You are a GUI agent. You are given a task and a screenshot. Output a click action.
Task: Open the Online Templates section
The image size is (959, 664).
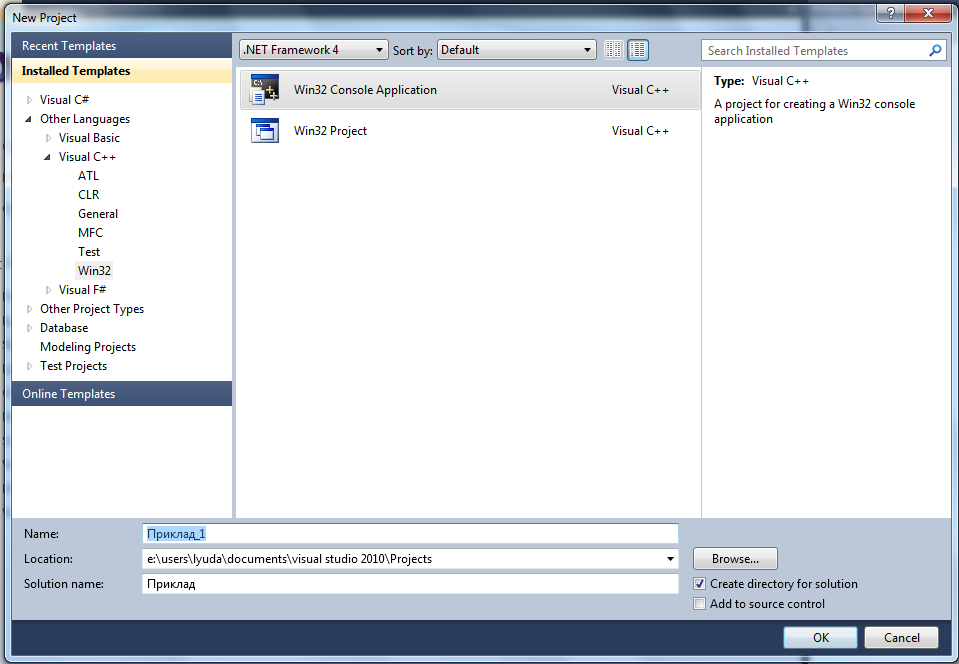122,394
